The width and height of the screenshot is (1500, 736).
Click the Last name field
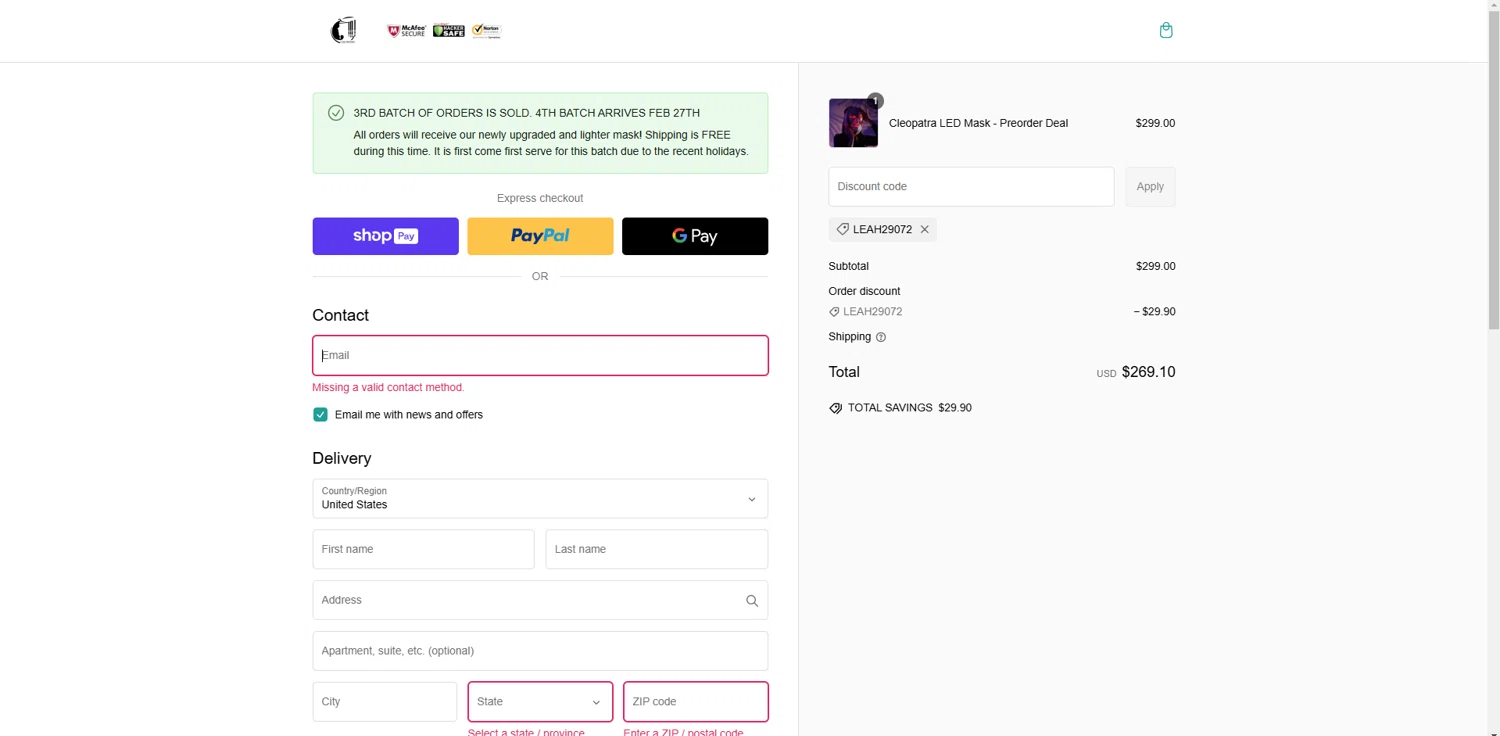tap(657, 549)
